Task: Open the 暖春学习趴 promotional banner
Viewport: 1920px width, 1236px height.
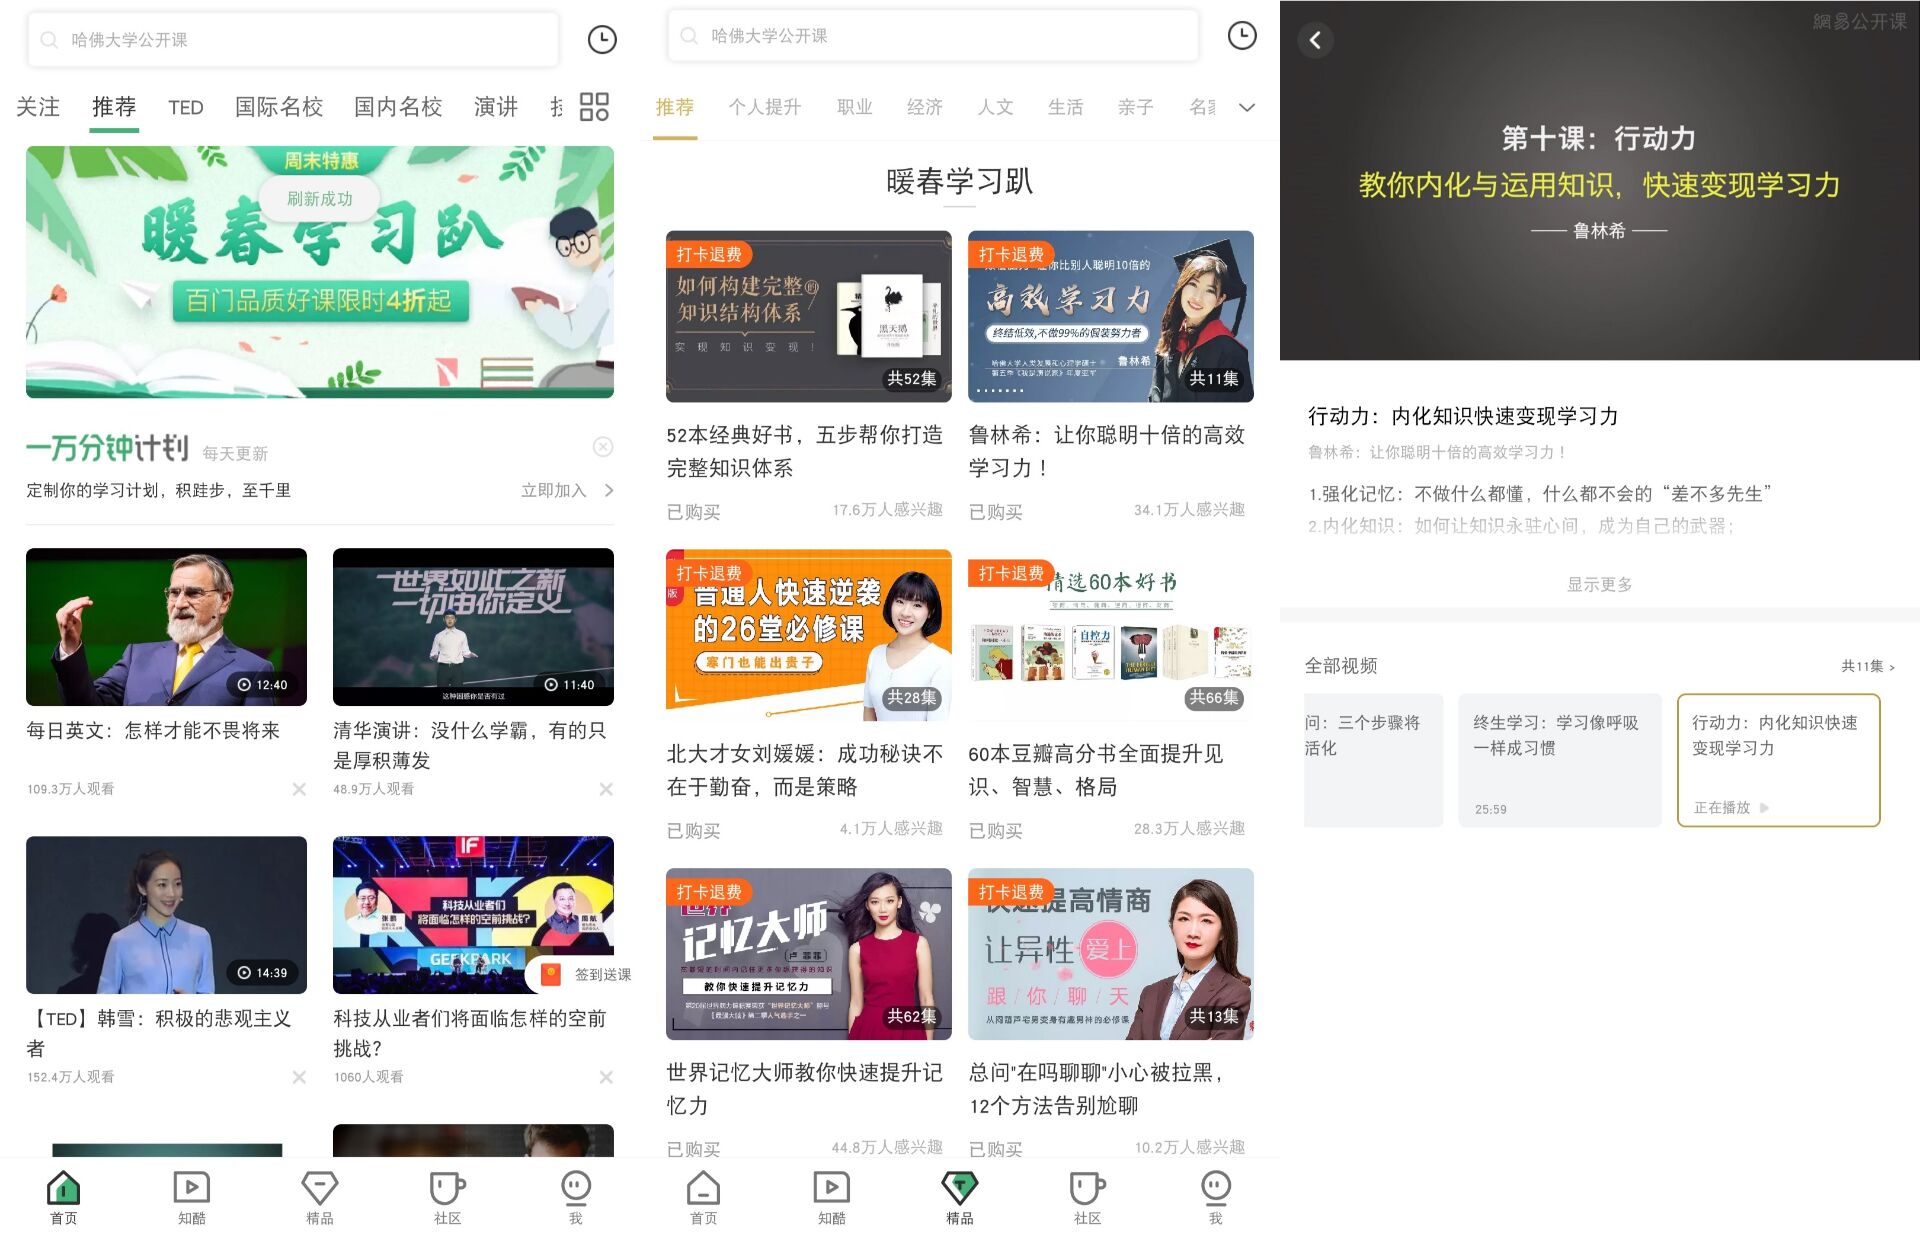Action: pos(320,272)
